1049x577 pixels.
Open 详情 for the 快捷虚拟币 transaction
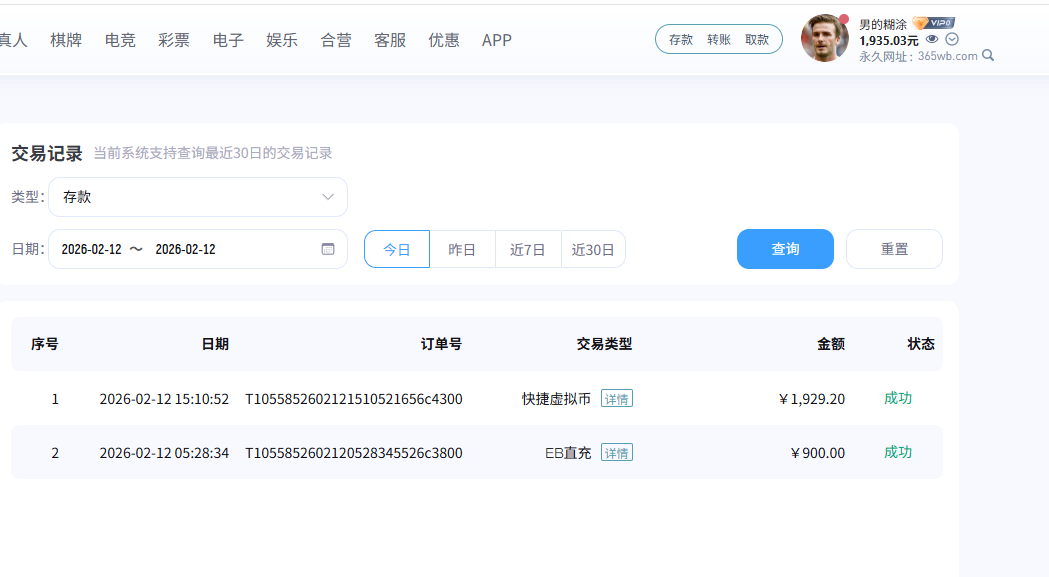[x=617, y=399]
